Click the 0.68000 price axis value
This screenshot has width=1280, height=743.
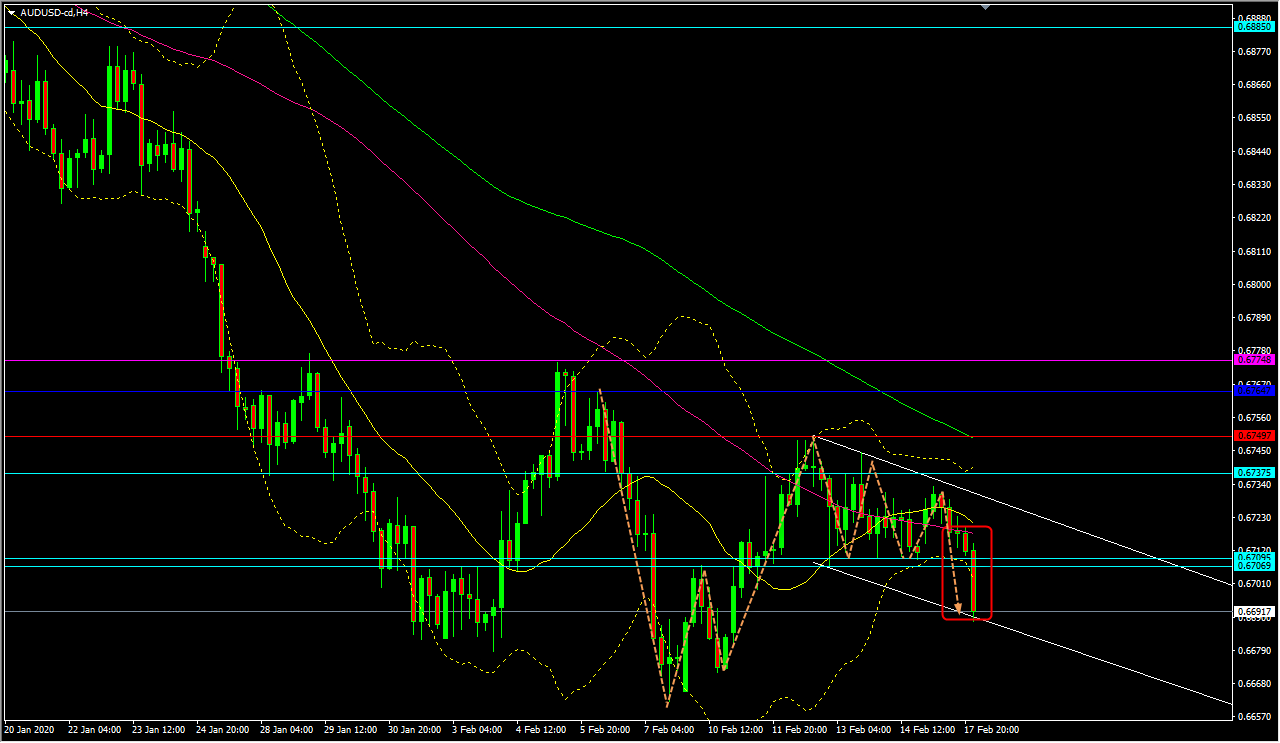click(1254, 285)
